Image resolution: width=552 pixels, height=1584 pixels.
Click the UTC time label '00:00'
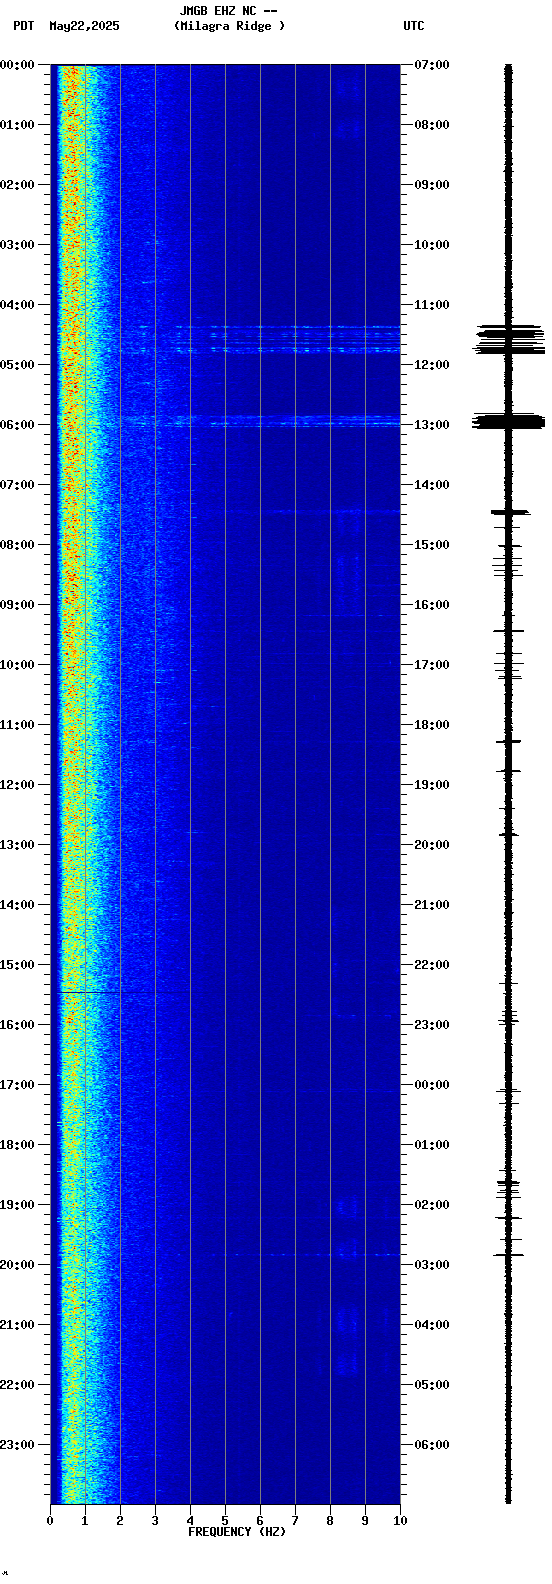pyautogui.click(x=432, y=1085)
